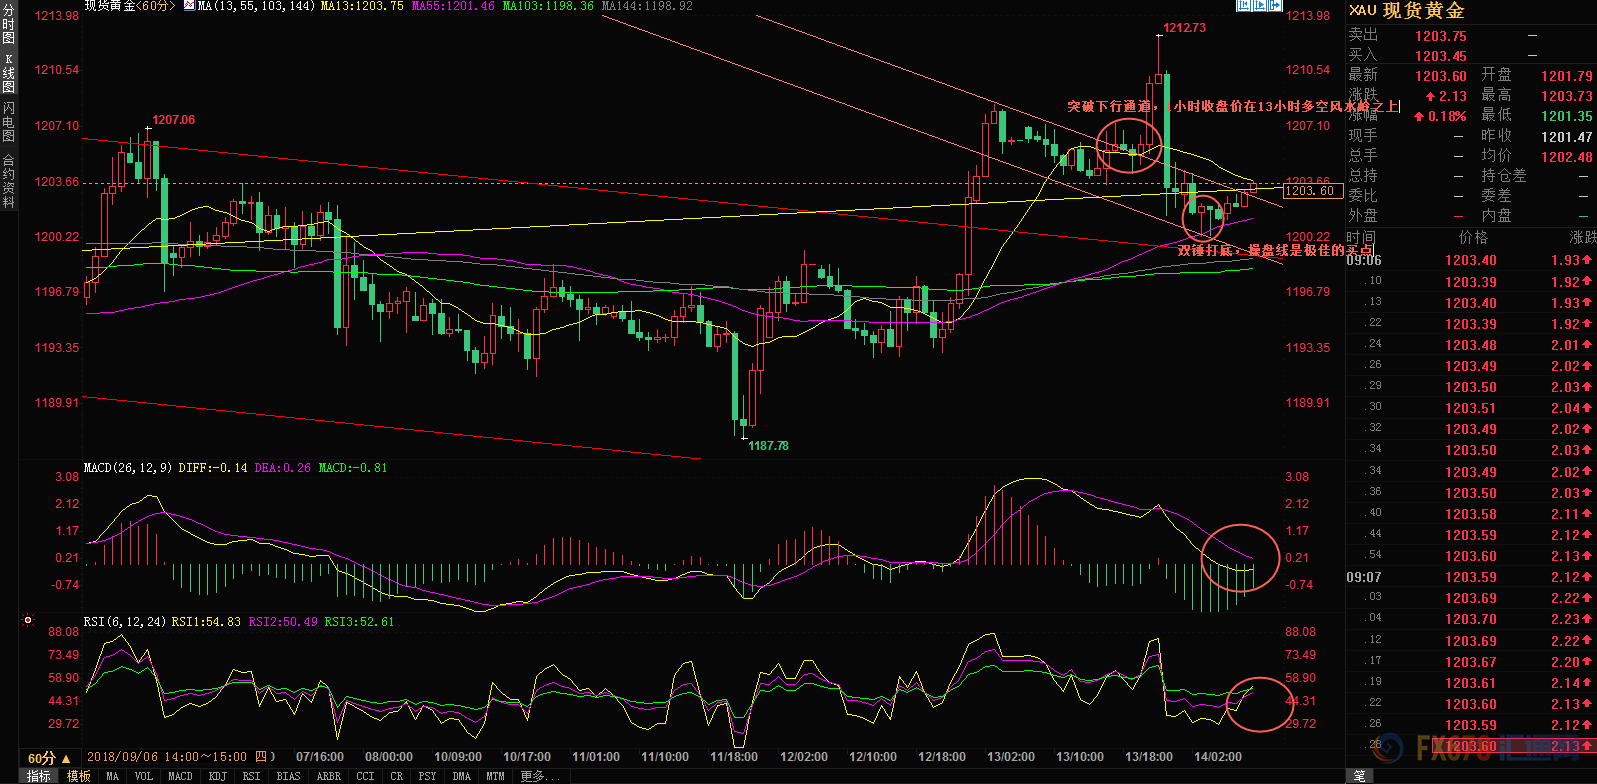Viewport: 1597px width, 784px height.
Task: Open the 分时图 view from left sidebar
Action: point(9,25)
